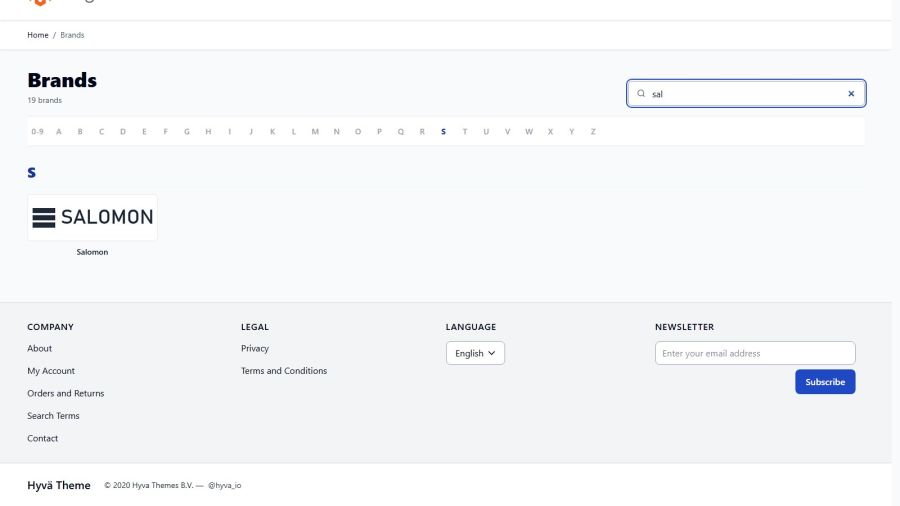Click the Brands breadcrumb text

click(72, 35)
